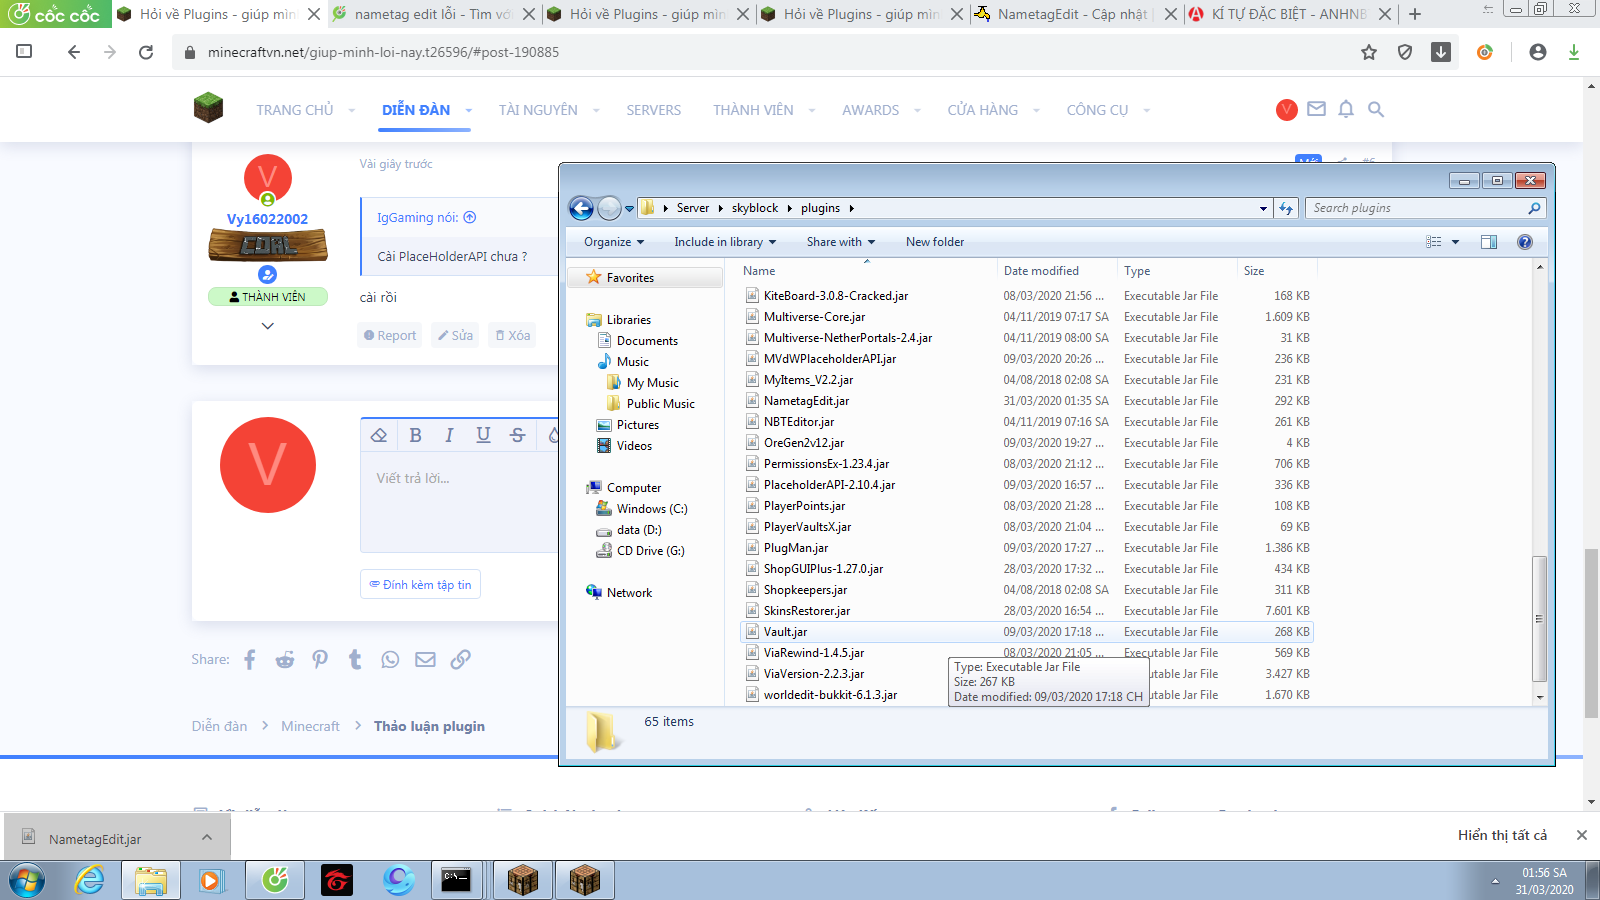Click the New folder button in Explorer
Viewport: 1600px width, 900px height.
(935, 242)
